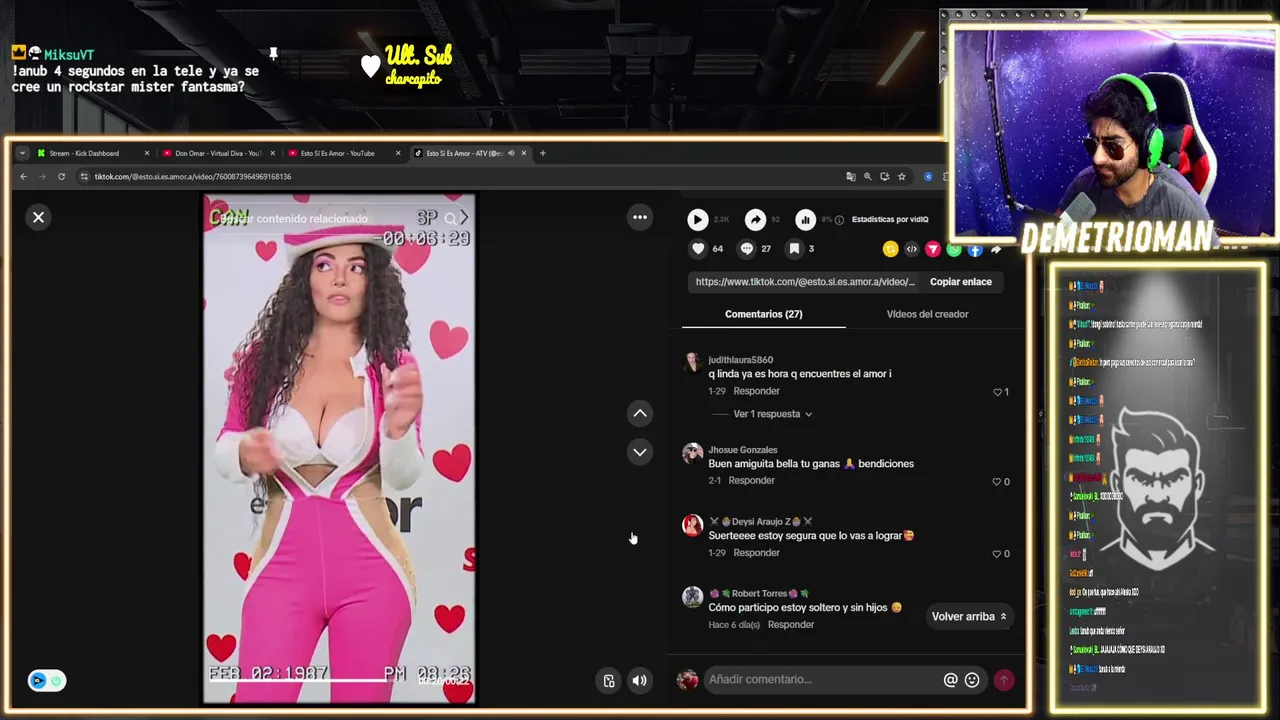The width and height of the screenshot is (1280, 720).
Task: Go forward in browser history
Action: (42, 177)
